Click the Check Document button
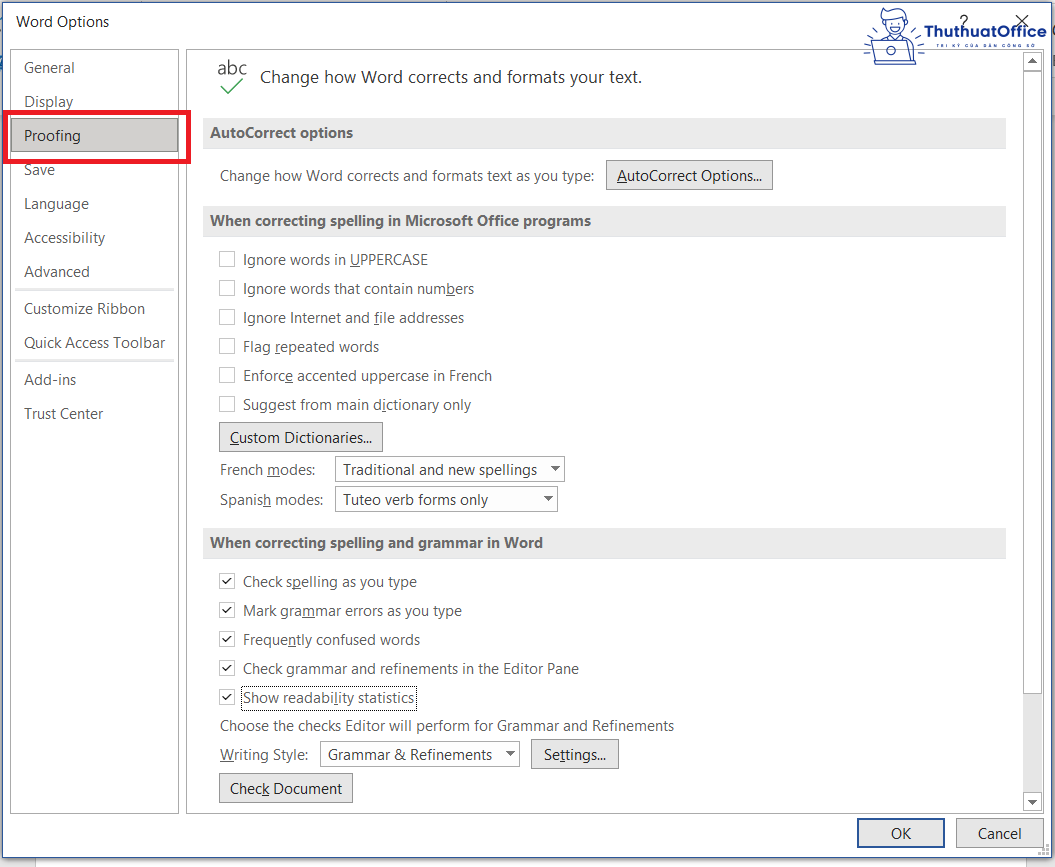The height and width of the screenshot is (867, 1055). (286, 788)
